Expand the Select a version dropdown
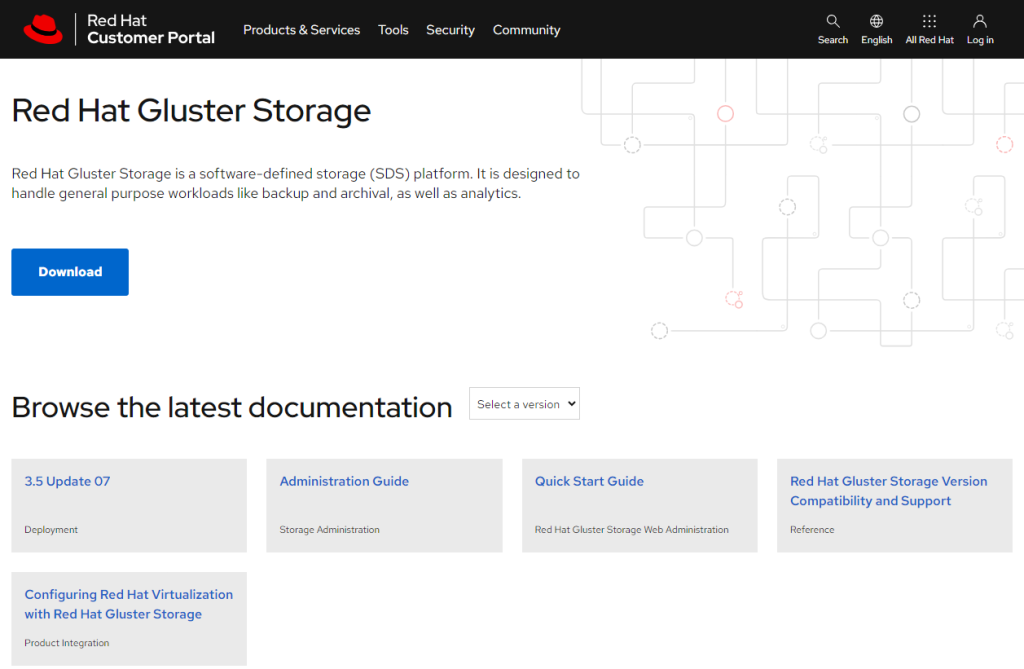Viewport: 1024px width, 669px height. 524,404
